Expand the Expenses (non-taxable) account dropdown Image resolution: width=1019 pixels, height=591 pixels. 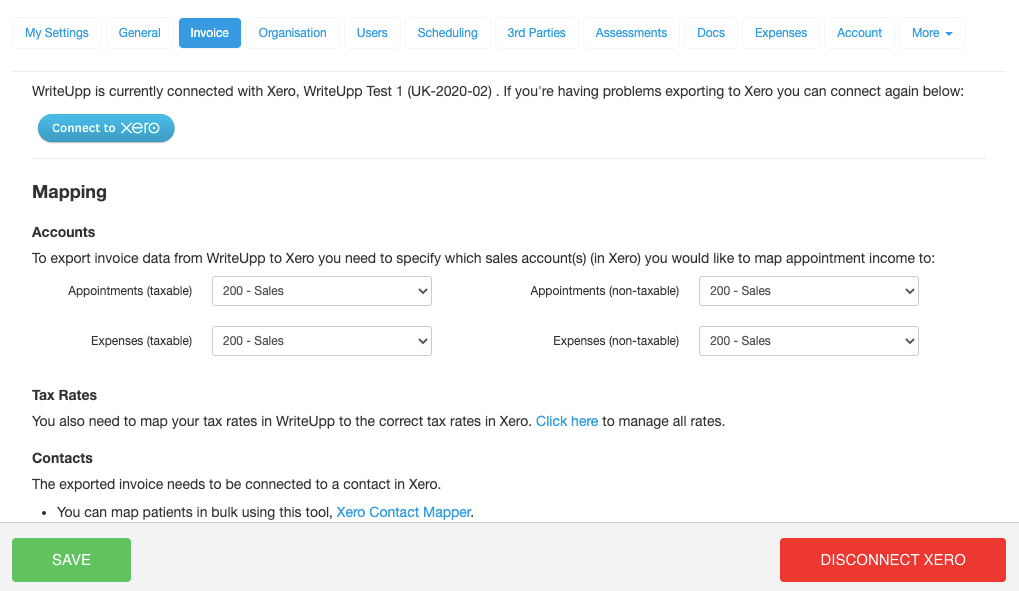coord(808,341)
